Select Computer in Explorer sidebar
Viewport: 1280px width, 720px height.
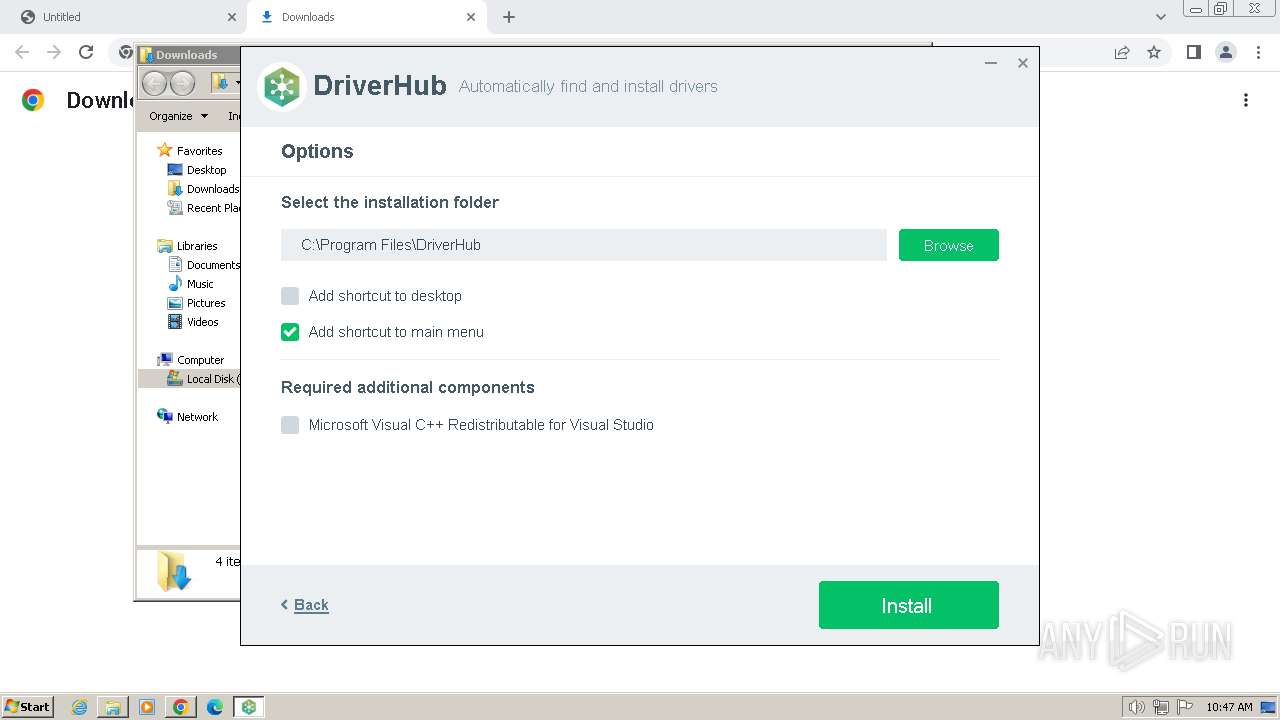pos(191,360)
